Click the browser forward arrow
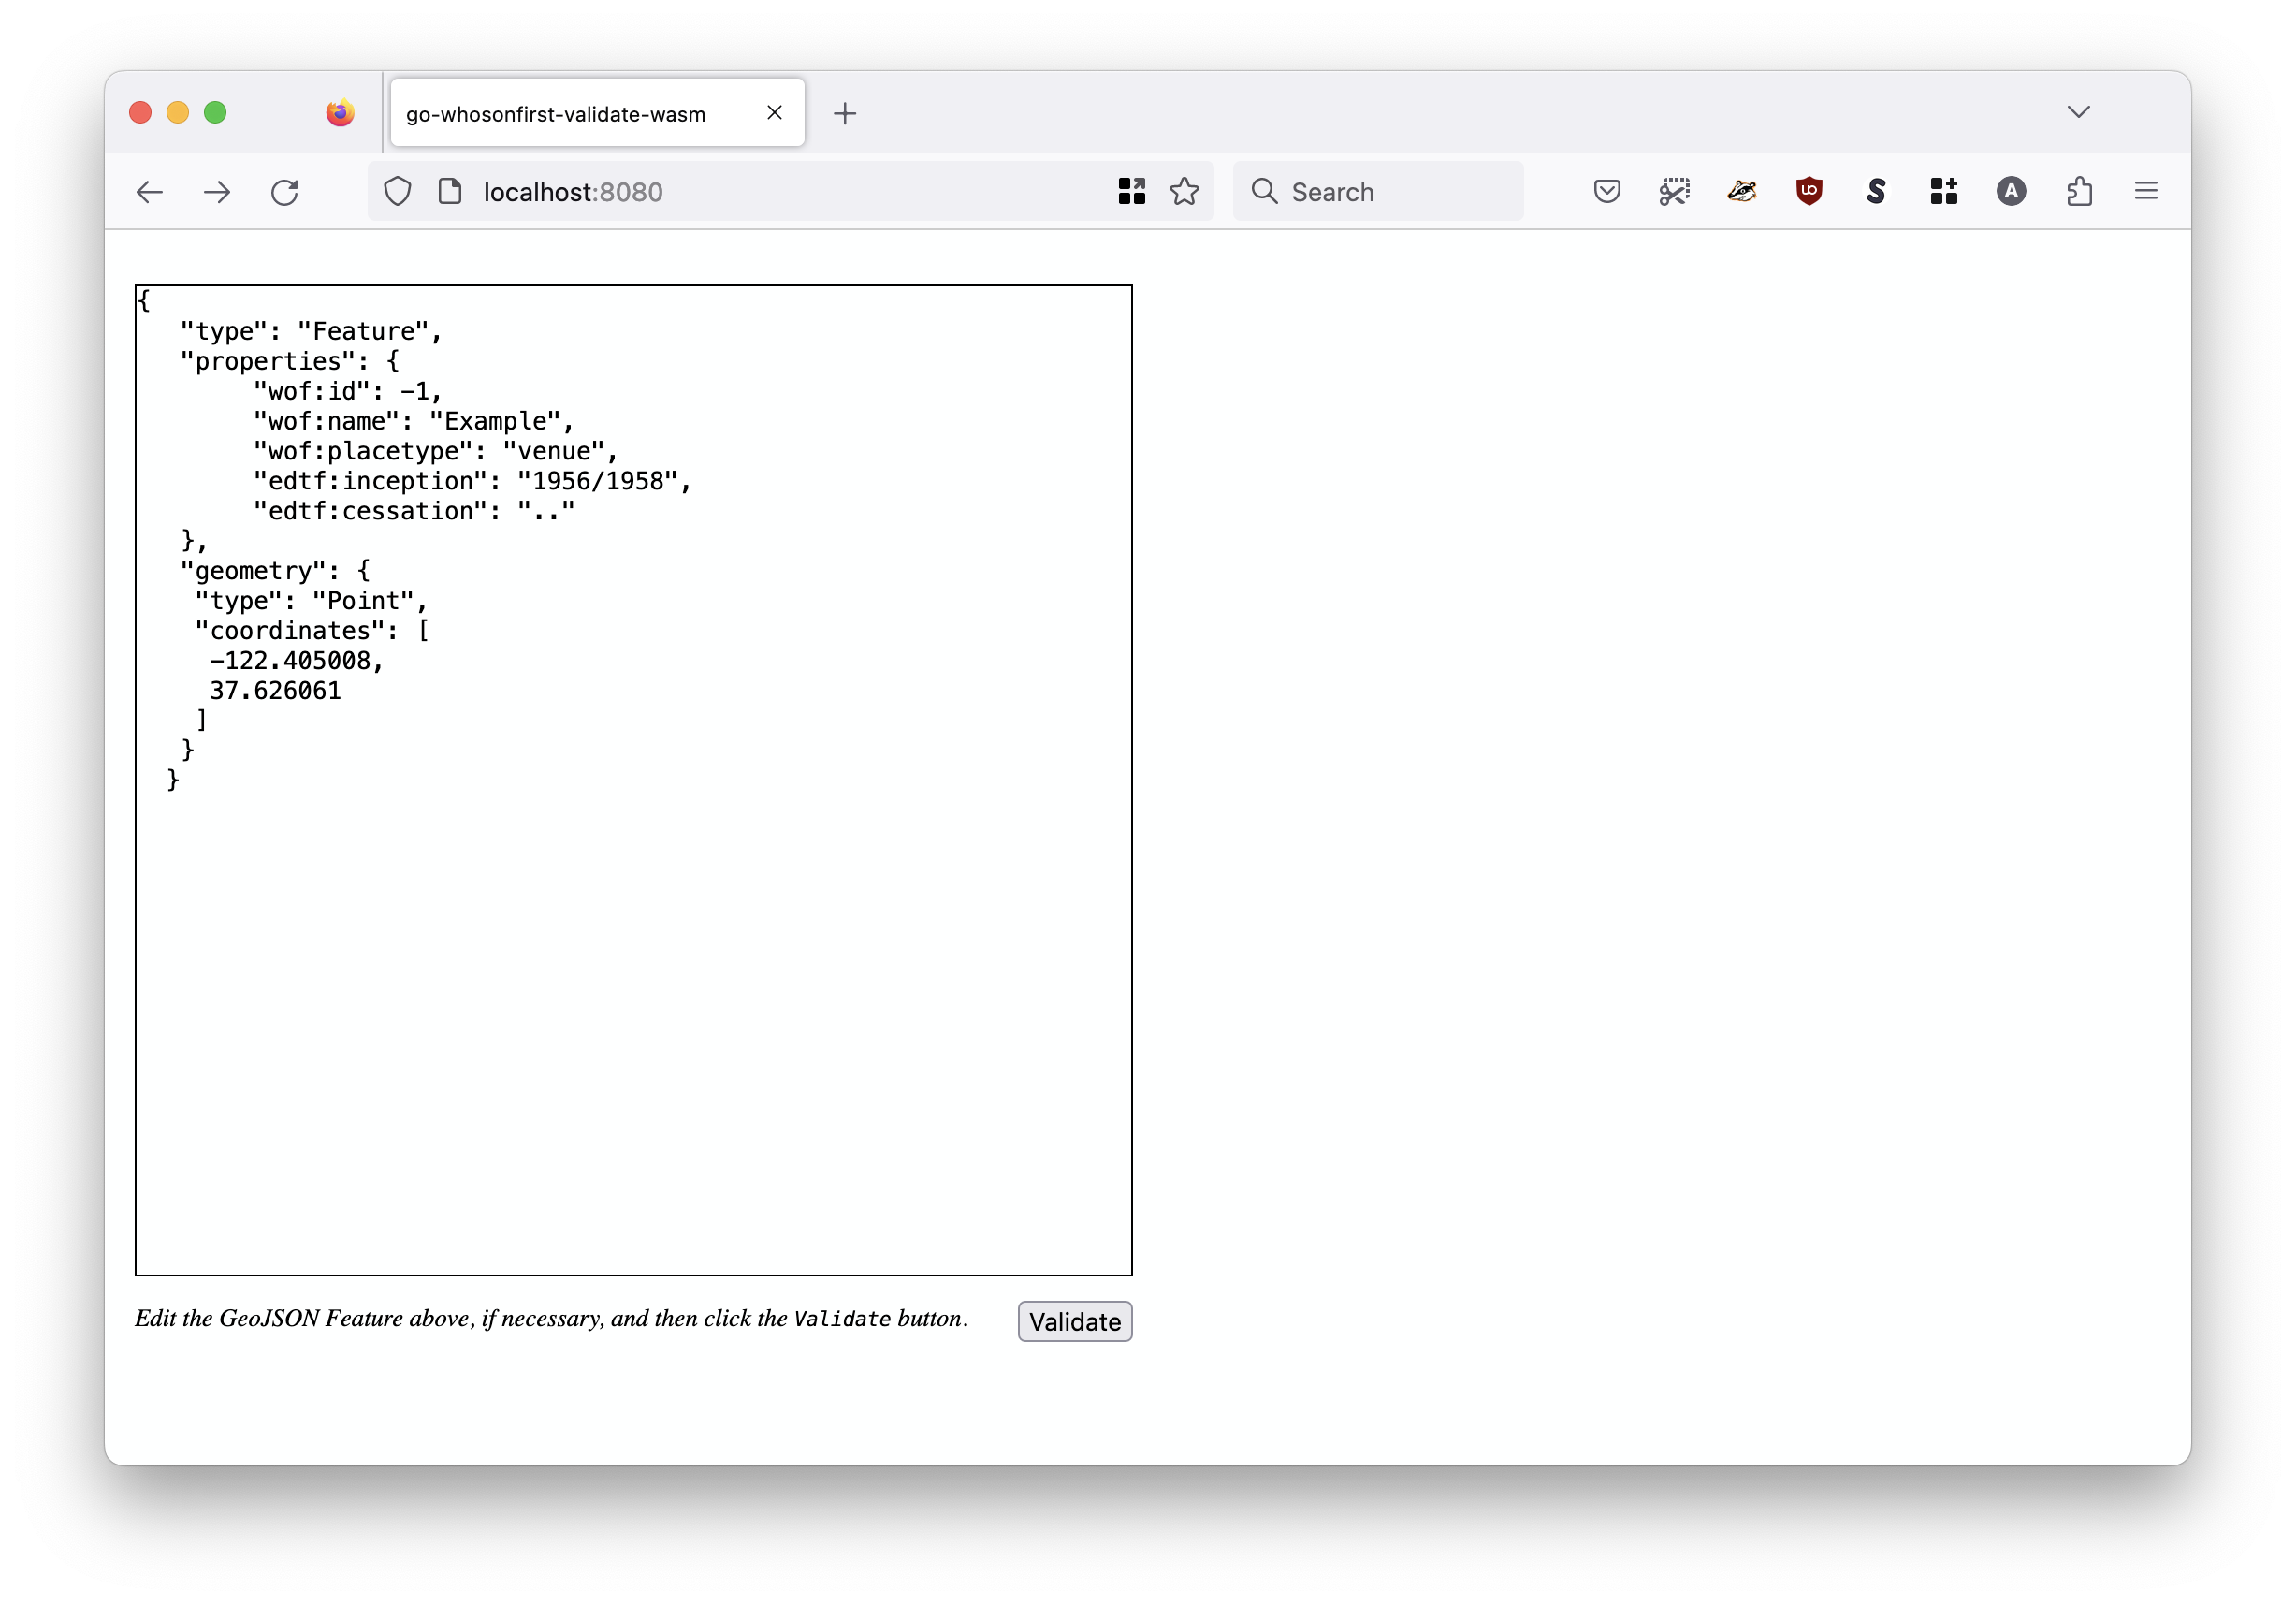Viewport: 2296px width, 1604px height. pos(217,192)
